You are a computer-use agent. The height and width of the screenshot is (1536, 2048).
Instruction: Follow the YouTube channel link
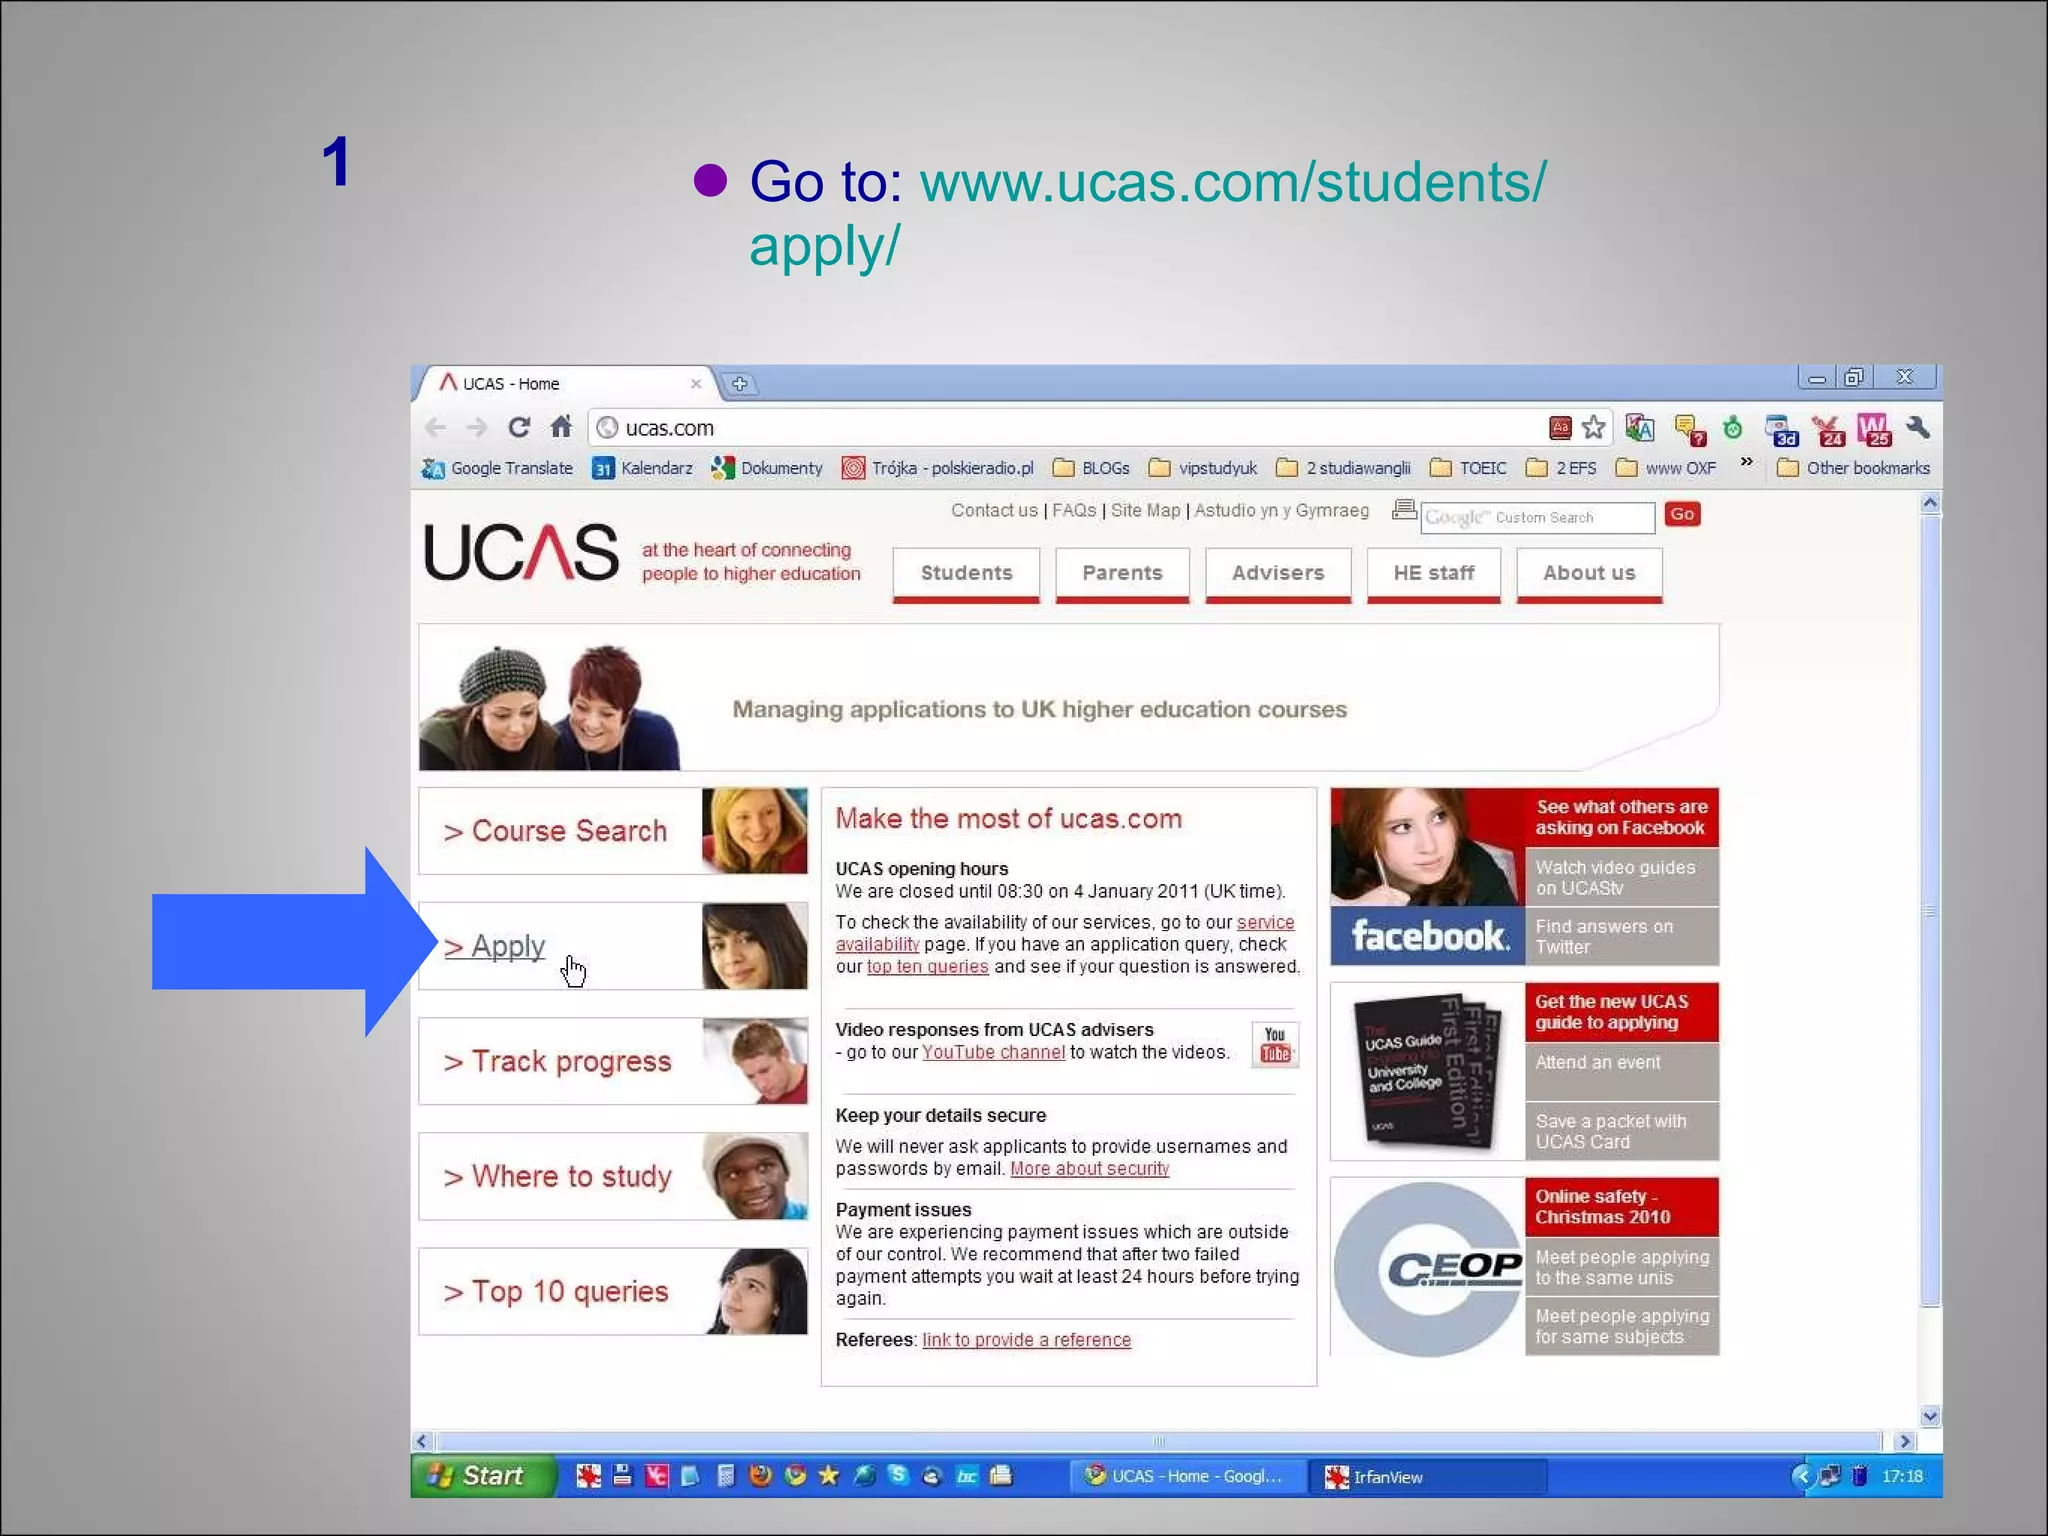(993, 1052)
